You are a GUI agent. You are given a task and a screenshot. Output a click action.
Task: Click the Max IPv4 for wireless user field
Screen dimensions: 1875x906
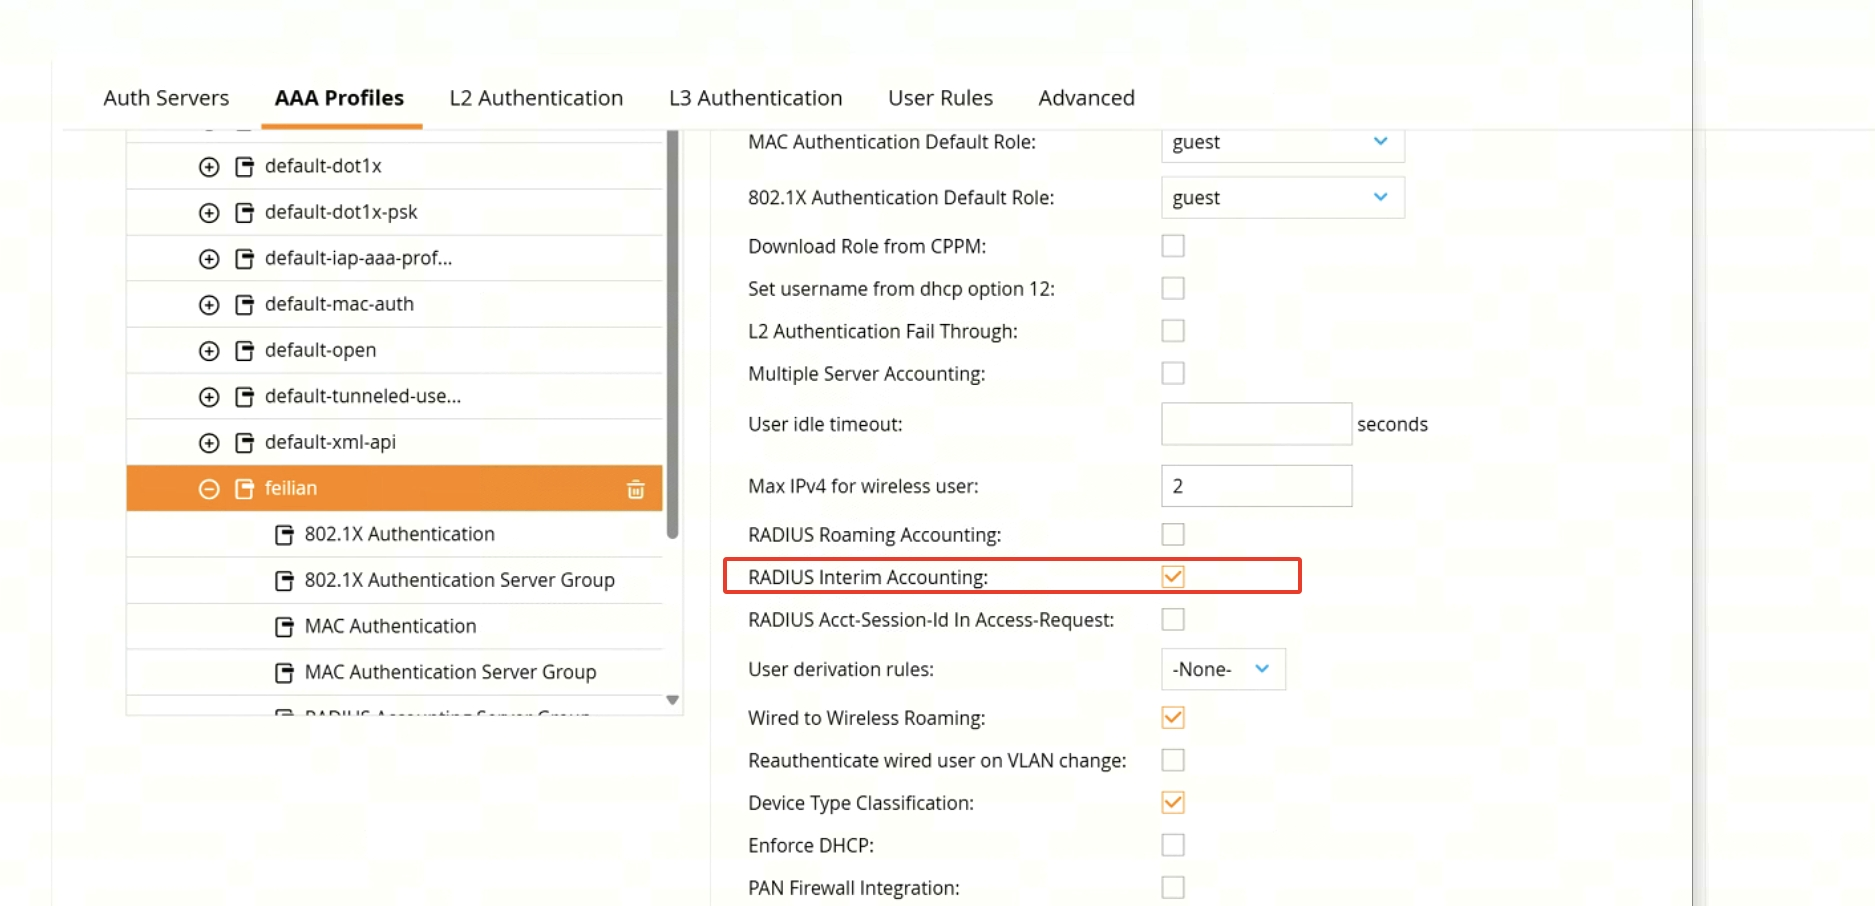coord(1256,486)
